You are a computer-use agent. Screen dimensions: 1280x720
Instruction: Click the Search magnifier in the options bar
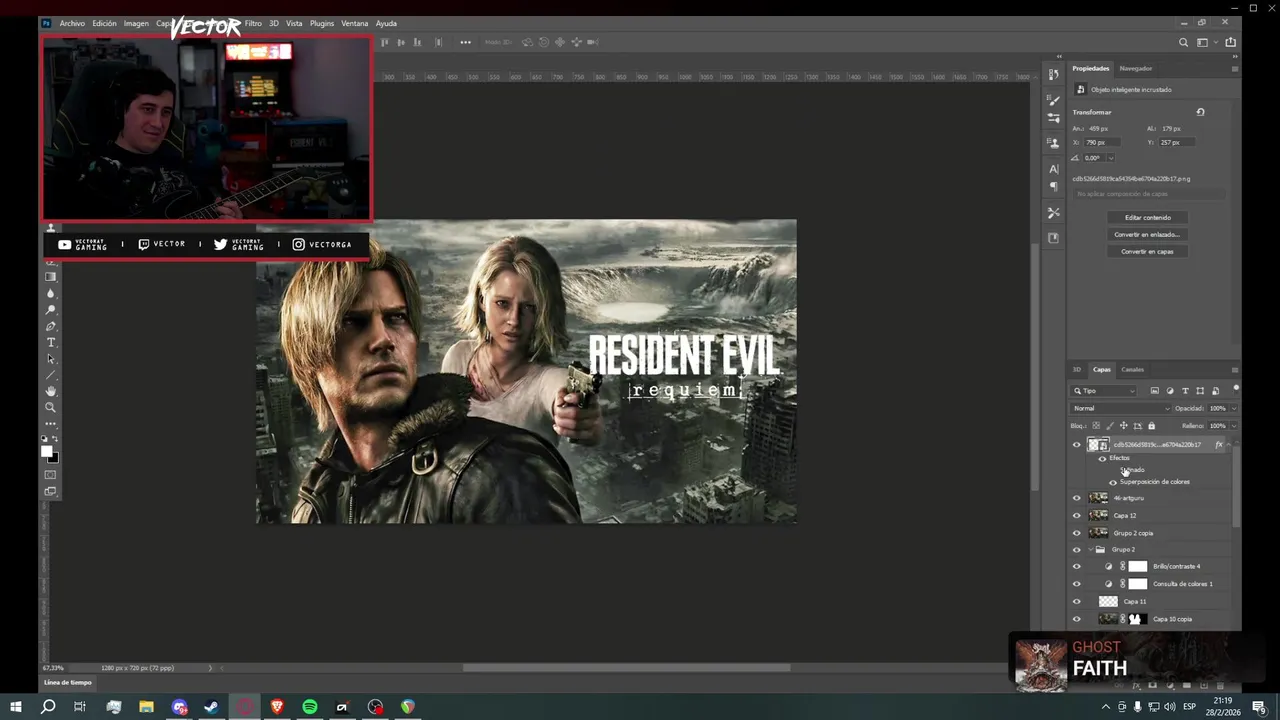[x=1183, y=42]
